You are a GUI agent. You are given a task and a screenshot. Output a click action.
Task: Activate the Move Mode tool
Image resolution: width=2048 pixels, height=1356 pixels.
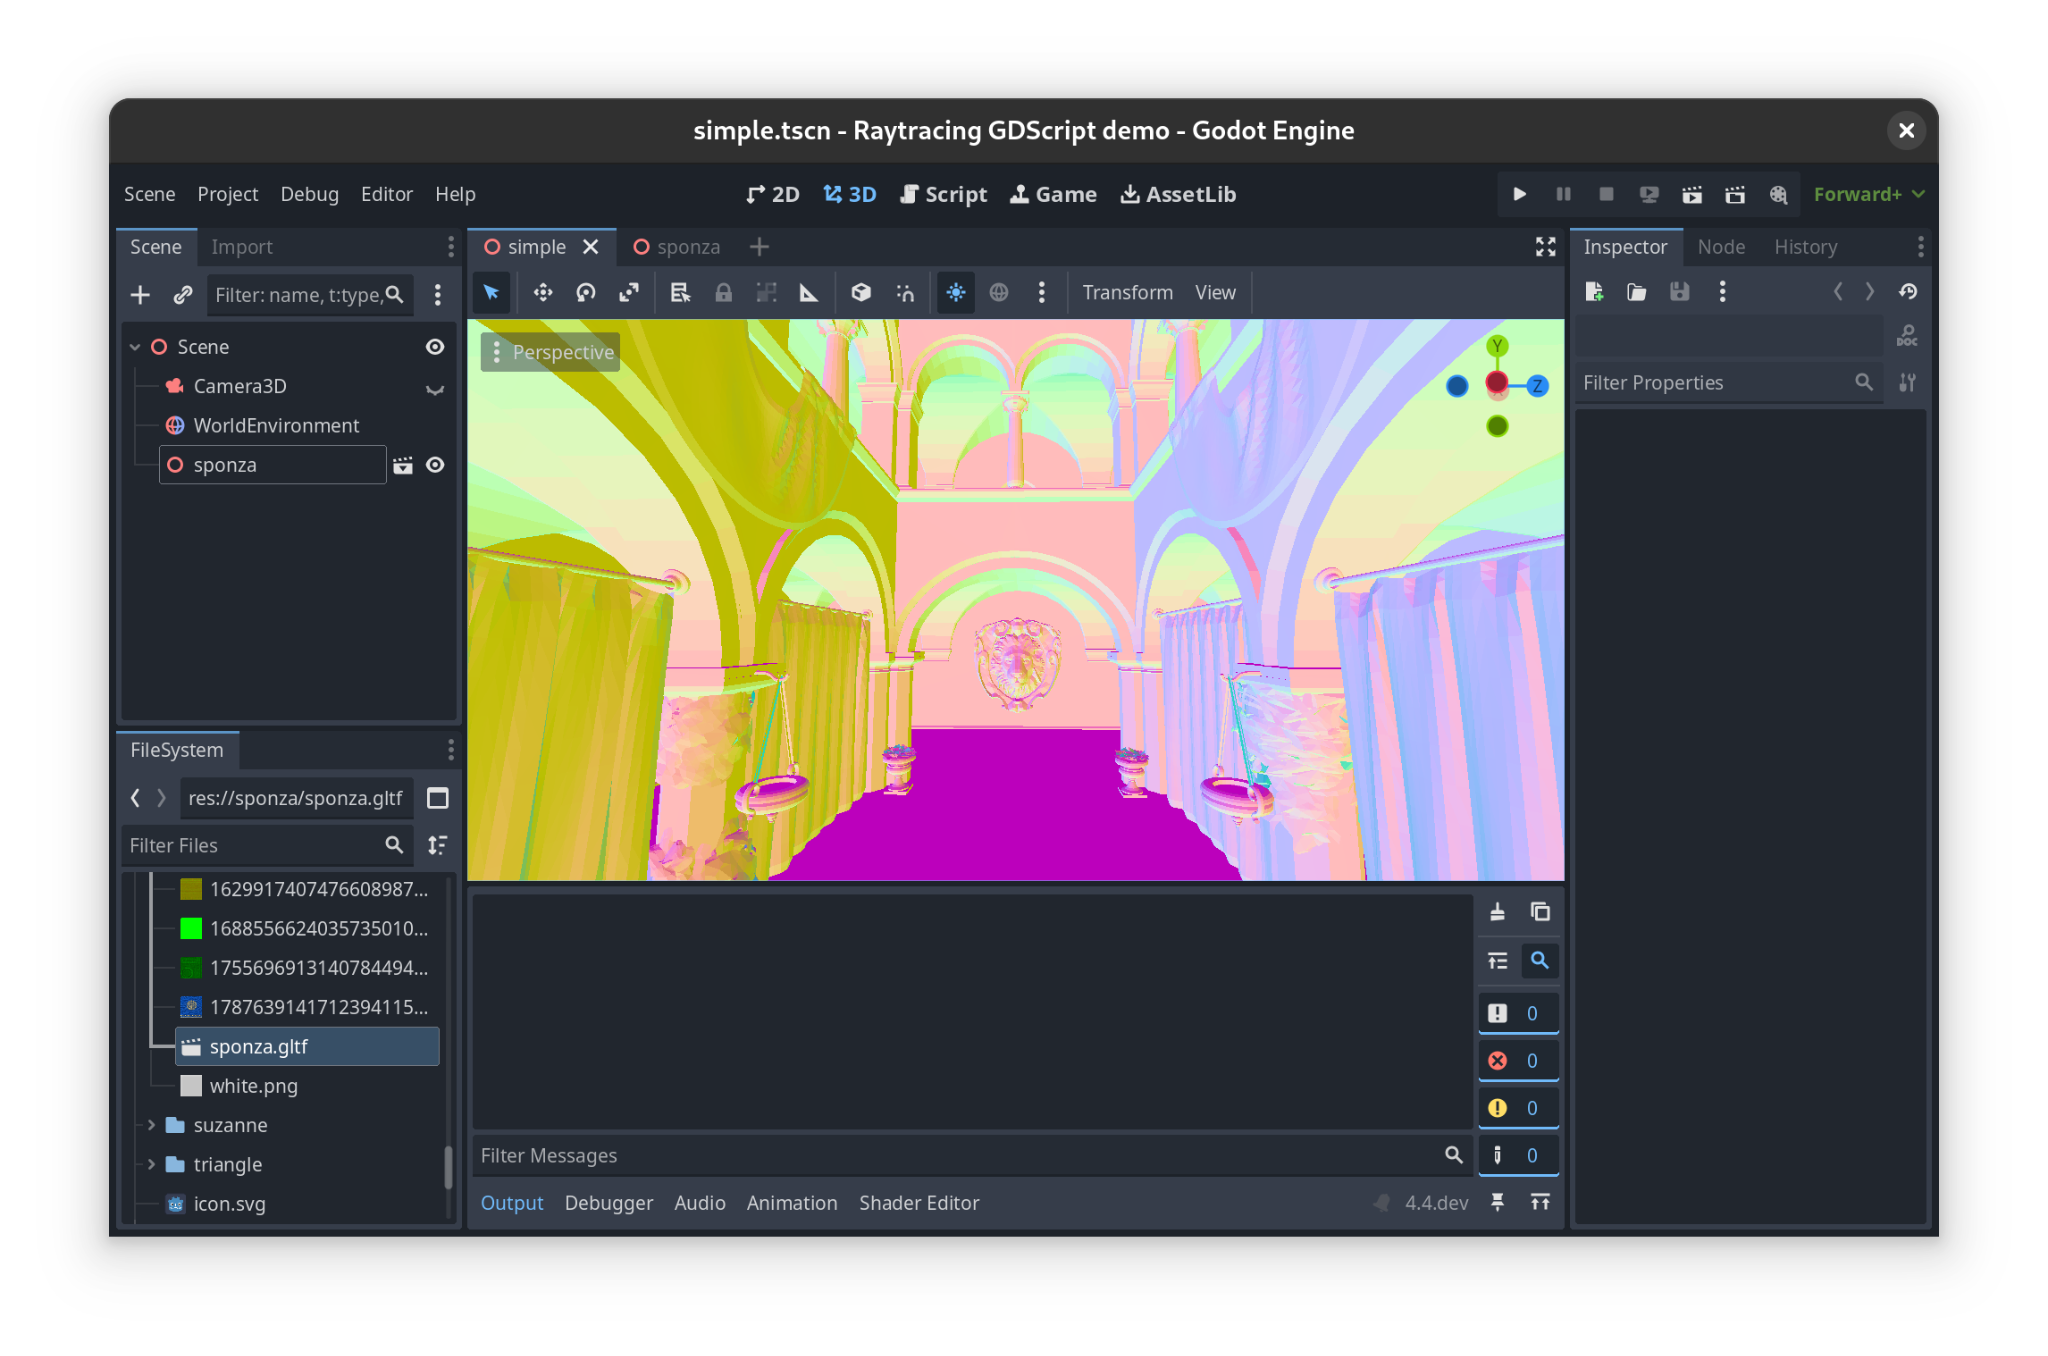[542, 293]
